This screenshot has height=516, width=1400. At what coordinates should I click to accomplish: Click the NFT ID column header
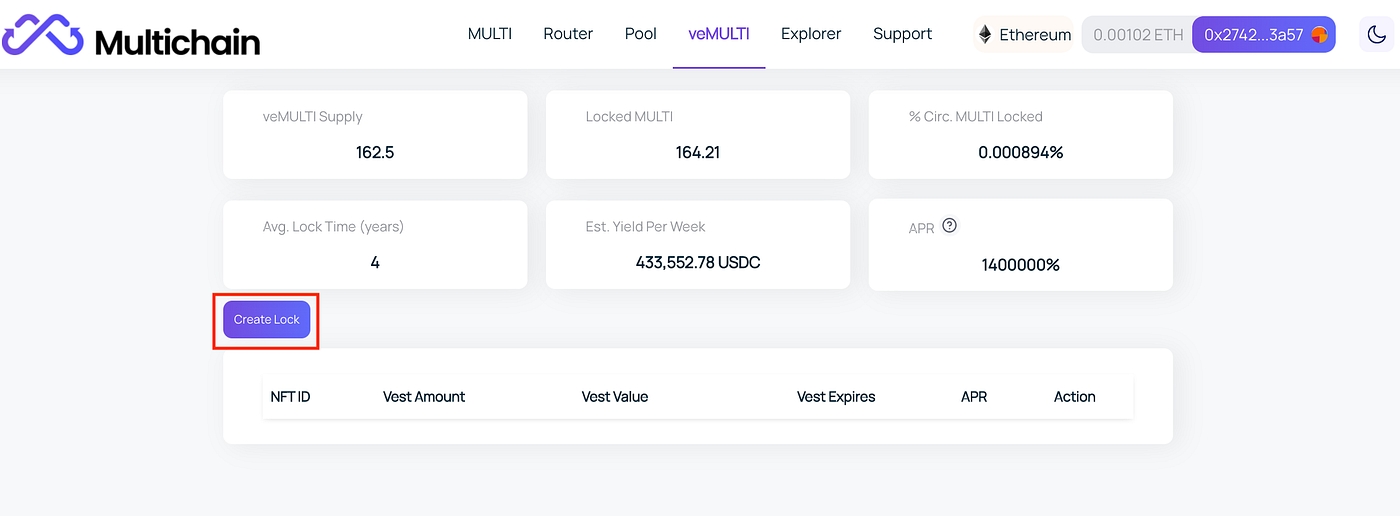tap(290, 397)
